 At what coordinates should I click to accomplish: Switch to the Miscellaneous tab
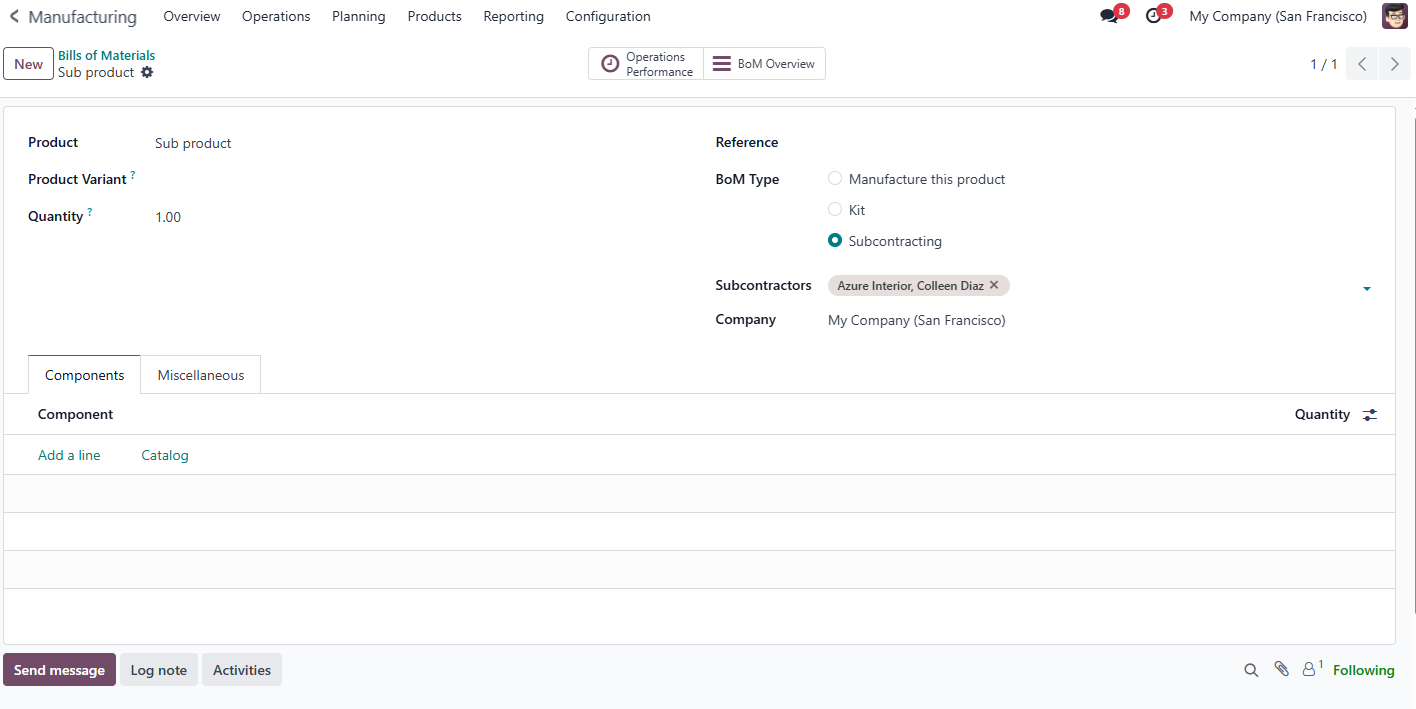[201, 375]
